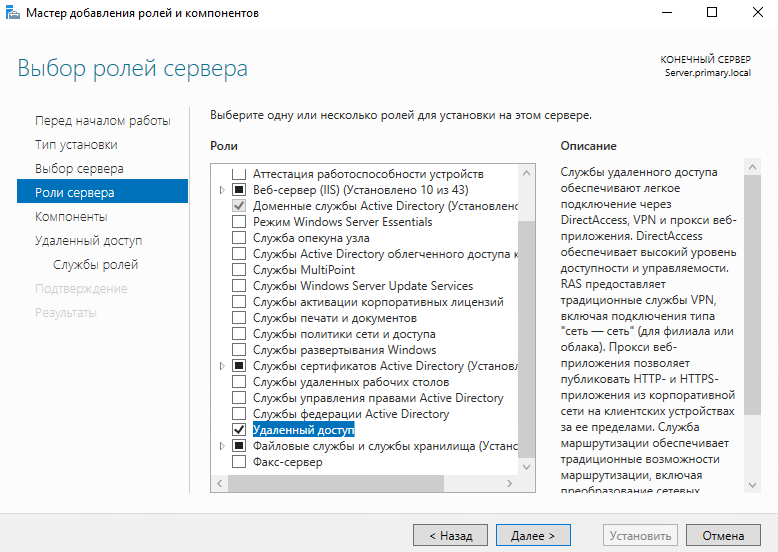
Task: Open the Перед началом работы step
Action: [x=102, y=121]
